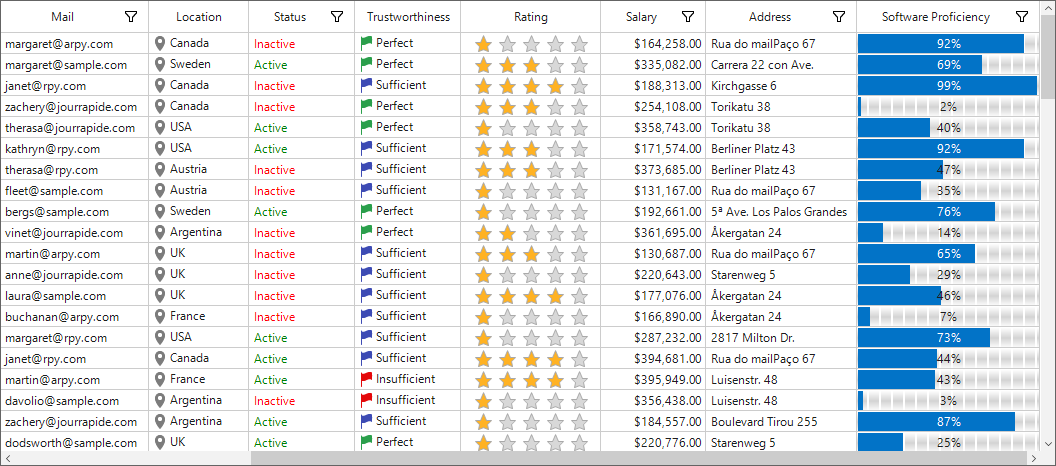Select the kathryn@rpy.com mail cell
The height and width of the screenshot is (466, 1056).
pyautogui.click(x=75, y=148)
